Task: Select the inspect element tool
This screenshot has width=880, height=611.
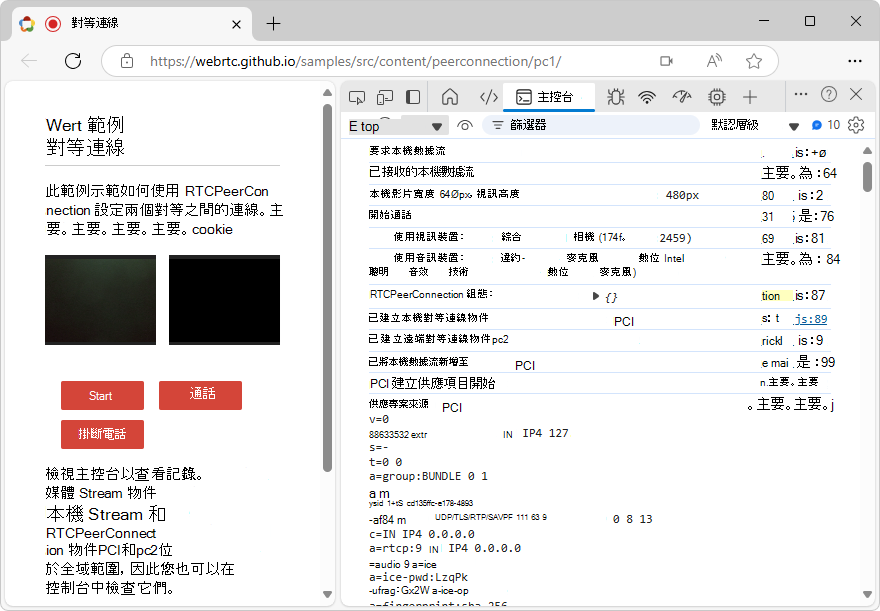Action: coord(357,98)
